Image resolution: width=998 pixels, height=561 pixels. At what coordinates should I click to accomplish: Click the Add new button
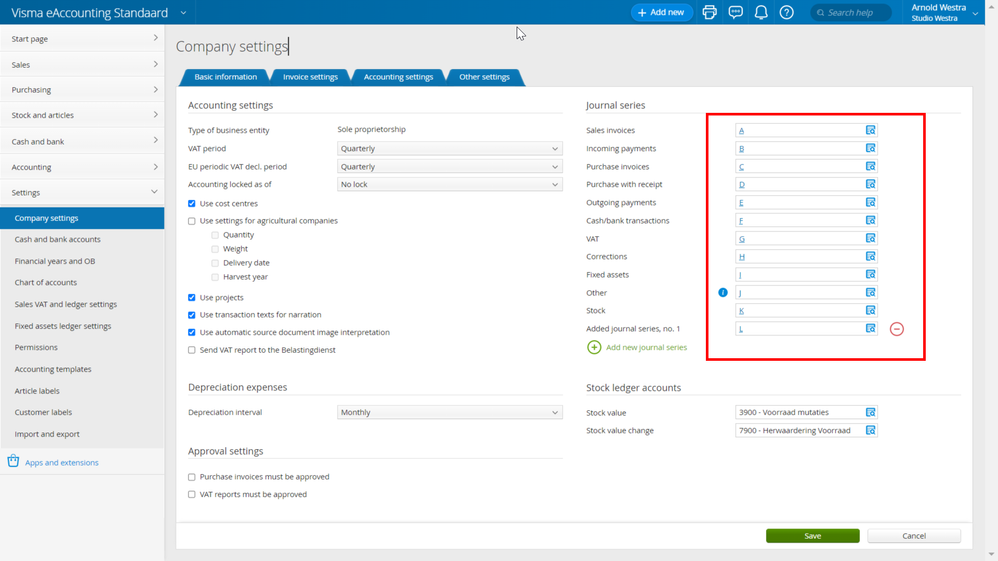(661, 13)
